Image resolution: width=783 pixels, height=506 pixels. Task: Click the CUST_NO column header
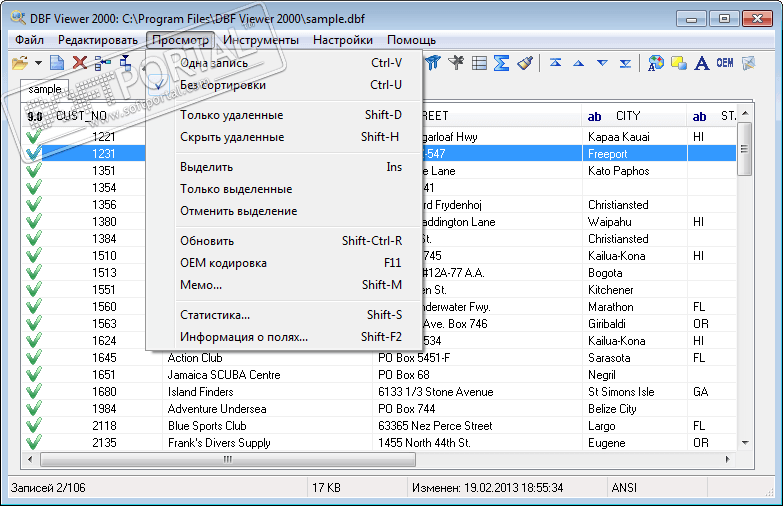coord(80,116)
